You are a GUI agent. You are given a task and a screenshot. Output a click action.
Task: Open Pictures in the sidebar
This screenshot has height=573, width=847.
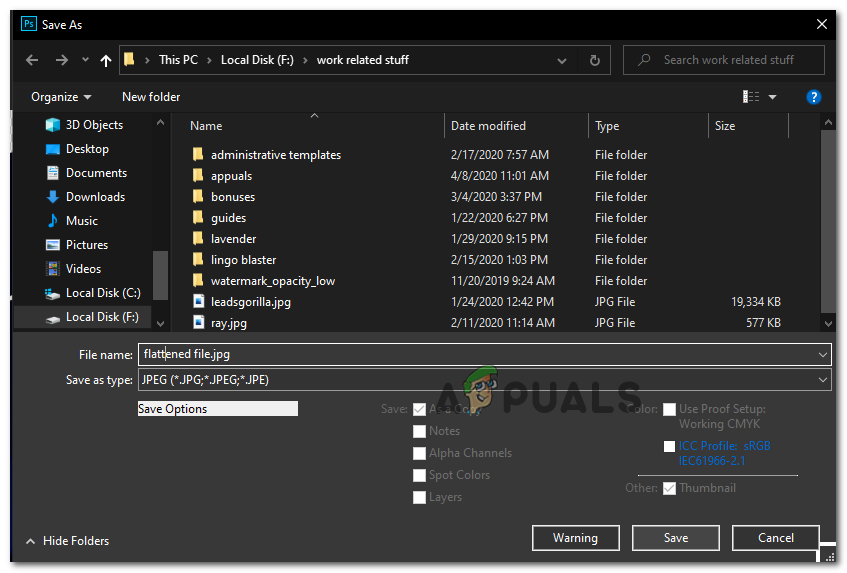tap(77, 245)
